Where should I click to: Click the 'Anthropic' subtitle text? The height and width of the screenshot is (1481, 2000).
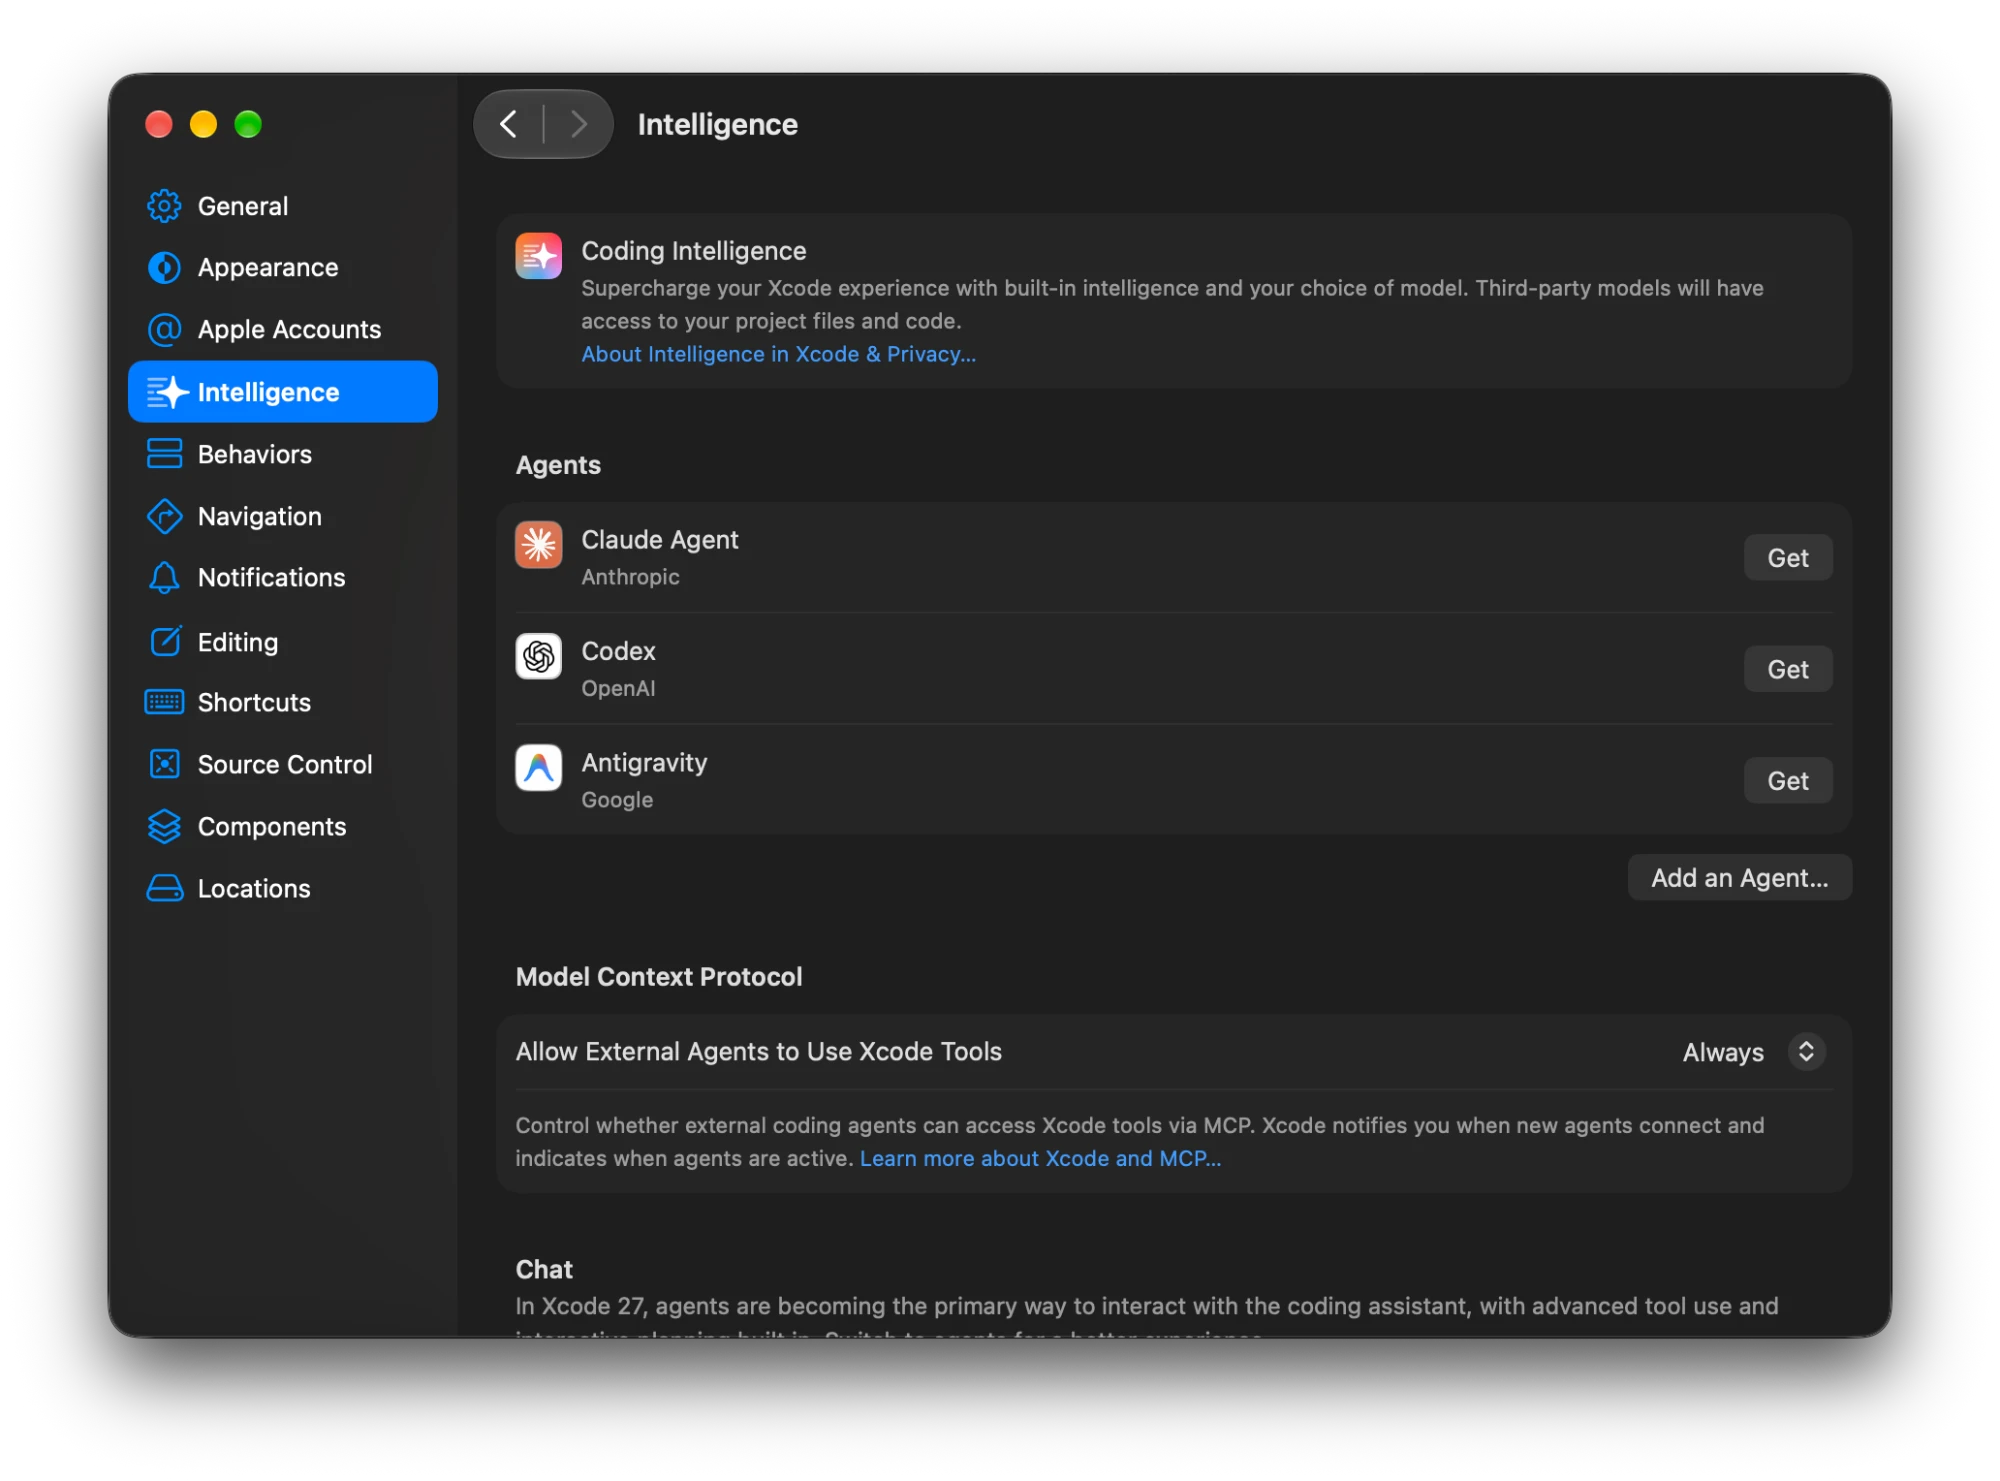click(631, 577)
